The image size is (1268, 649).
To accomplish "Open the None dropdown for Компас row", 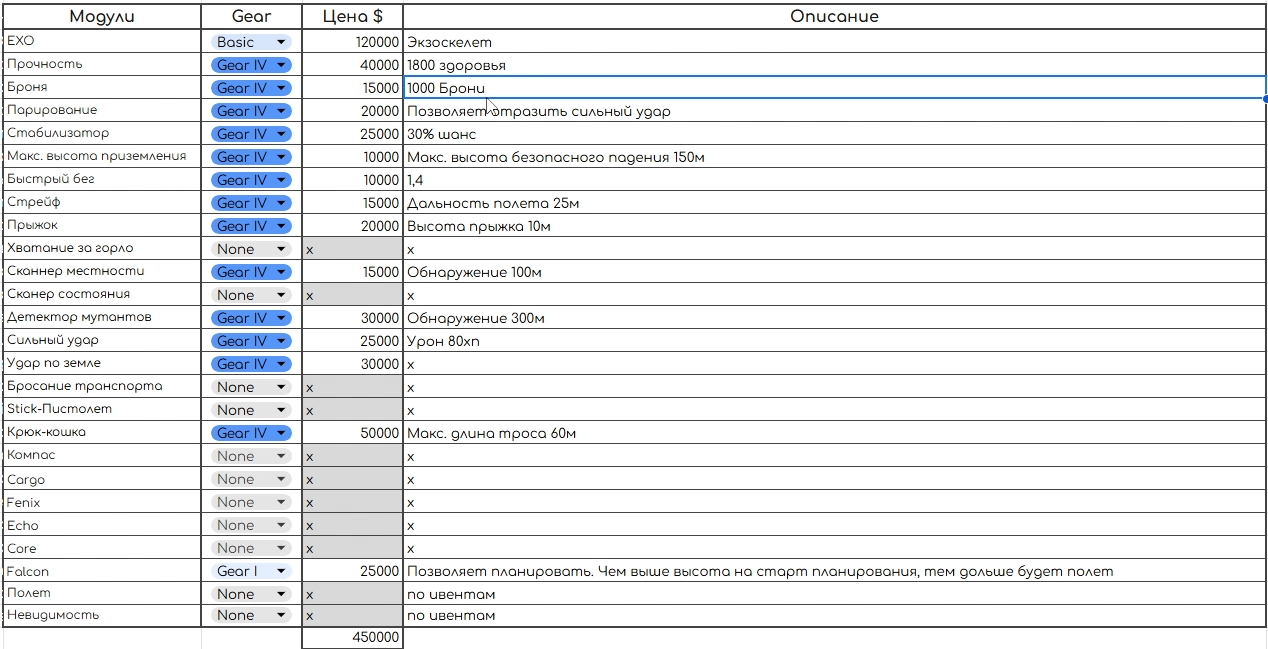I will (x=251, y=456).
